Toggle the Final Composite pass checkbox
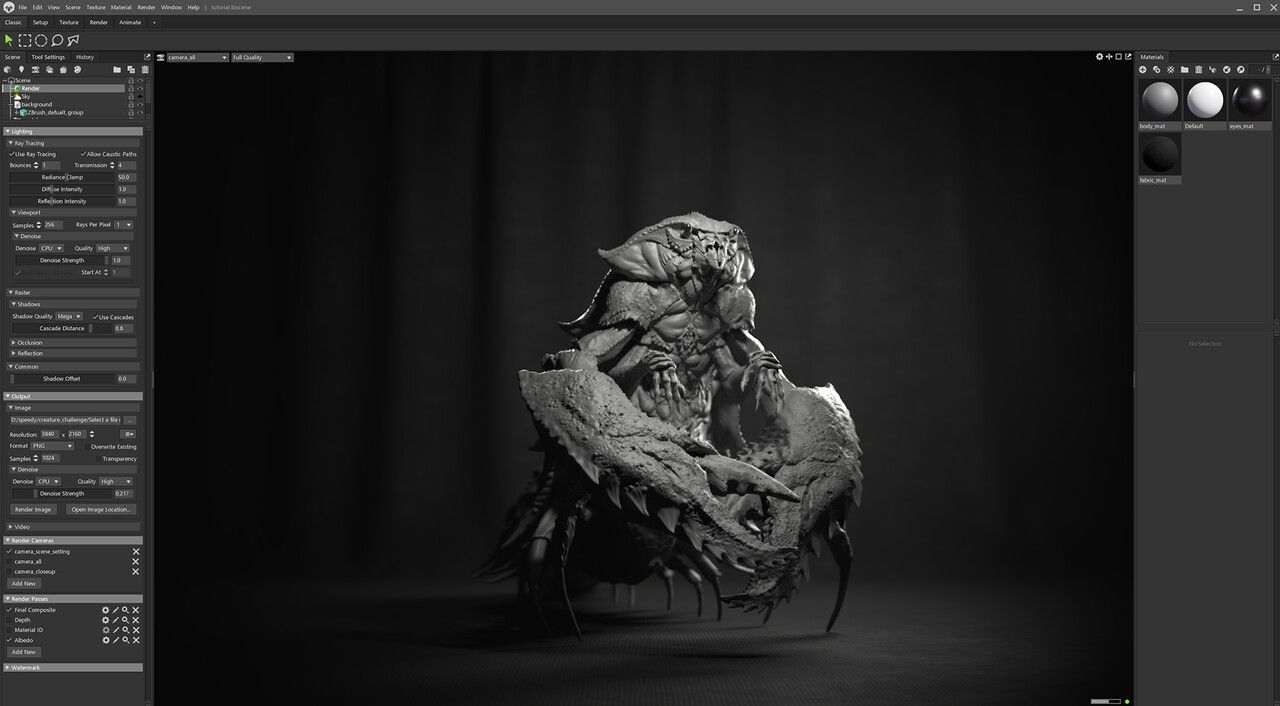This screenshot has height=706, width=1280. coord(9,610)
